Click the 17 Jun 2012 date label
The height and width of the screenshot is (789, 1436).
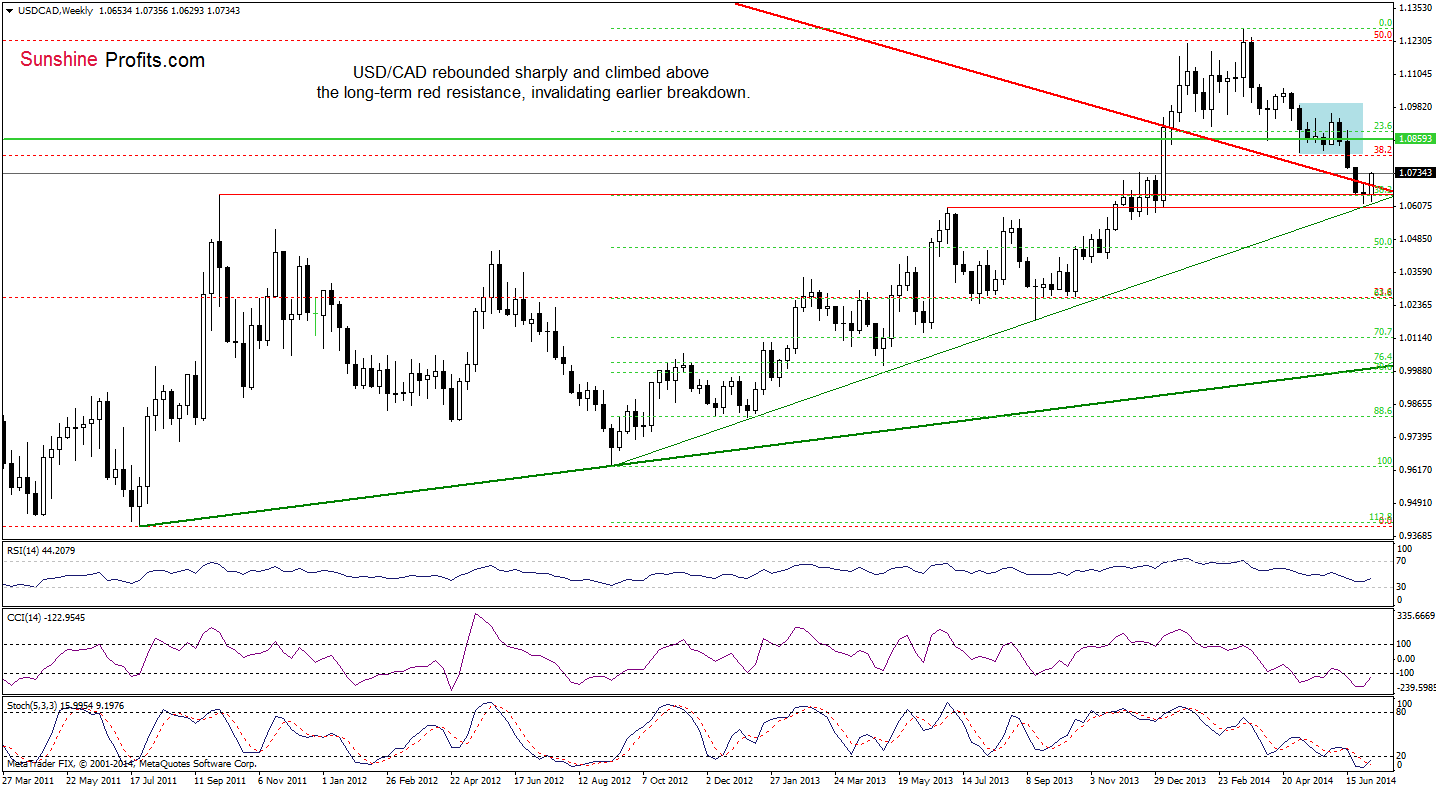[x=541, y=778]
